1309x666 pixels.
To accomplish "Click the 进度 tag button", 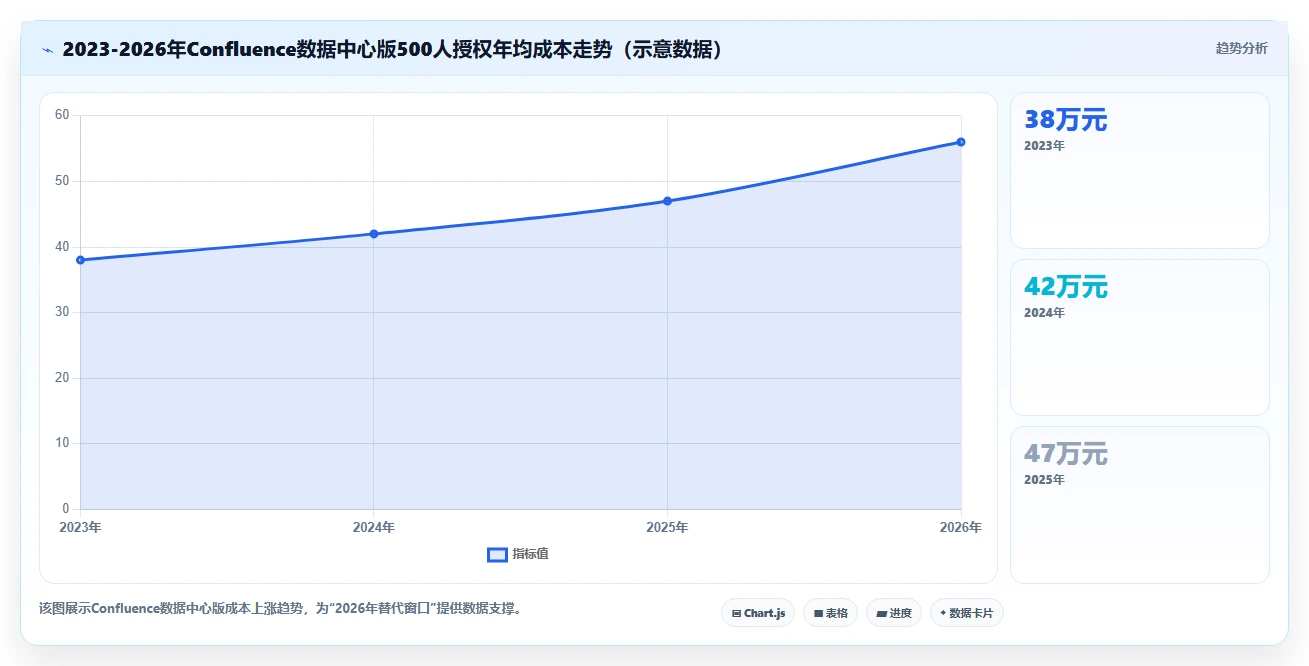I will click(894, 613).
